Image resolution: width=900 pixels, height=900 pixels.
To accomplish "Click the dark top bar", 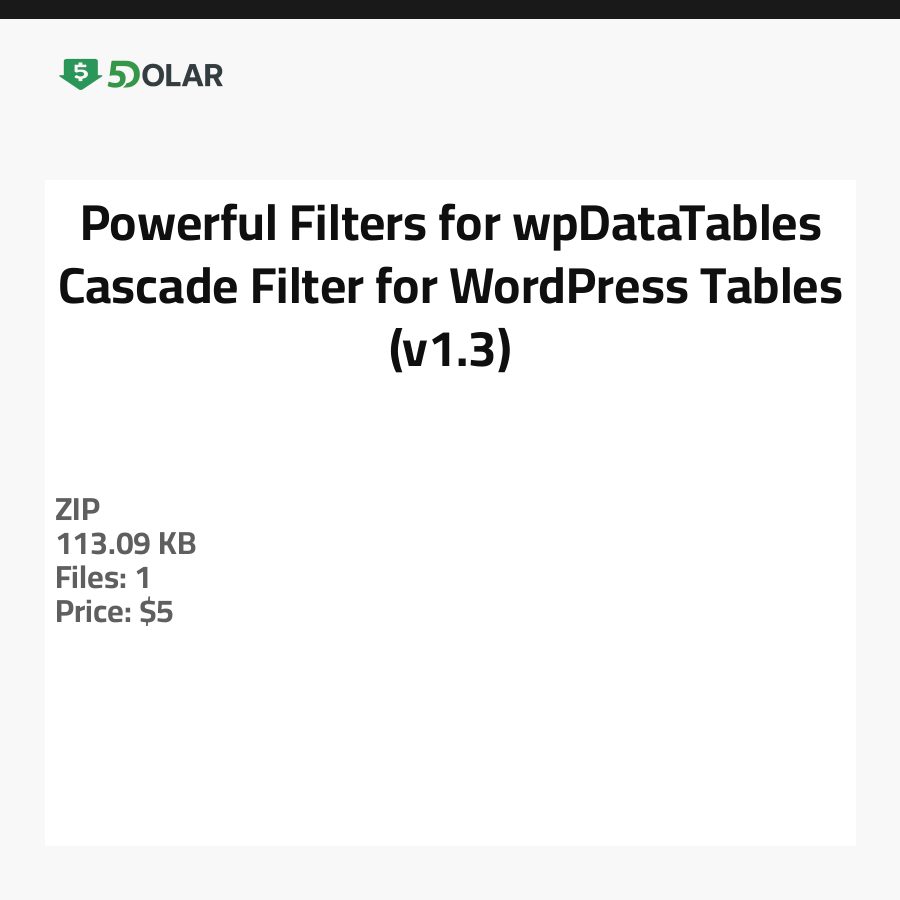I will (450, 9).
